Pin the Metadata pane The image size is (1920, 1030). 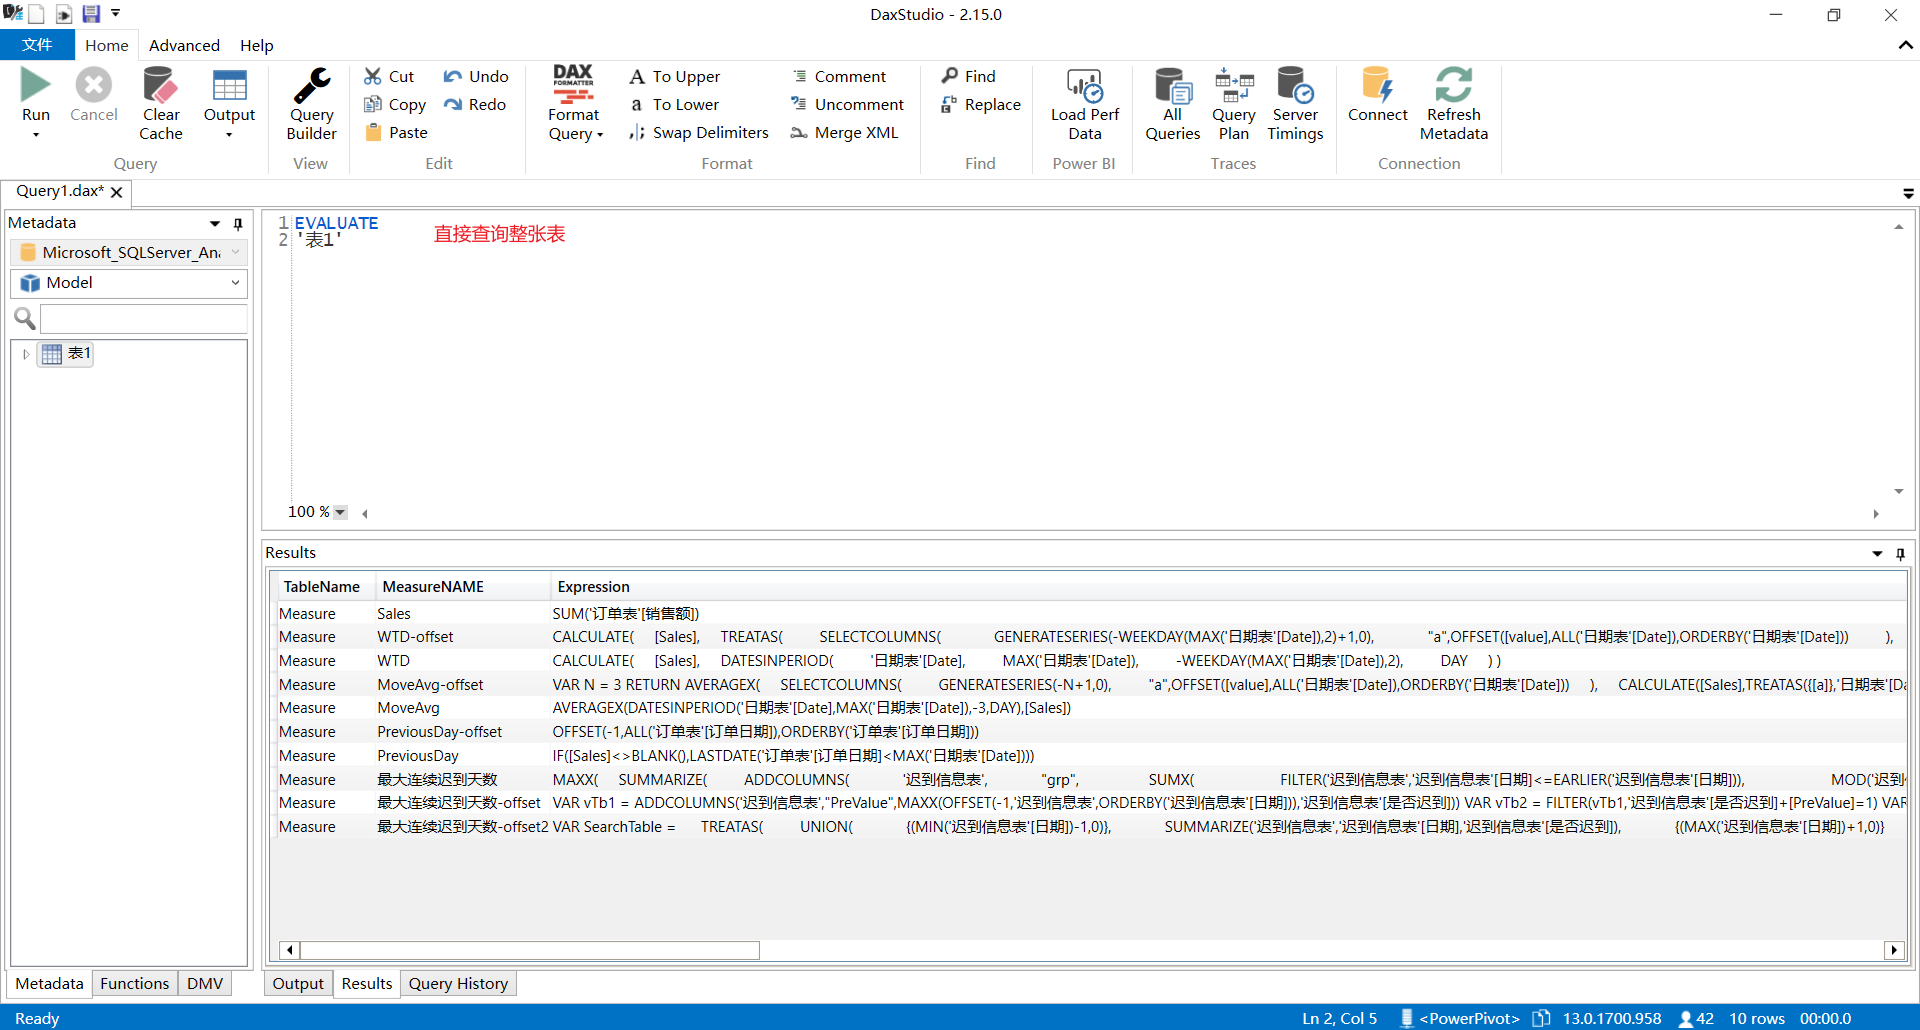pos(238,224)
